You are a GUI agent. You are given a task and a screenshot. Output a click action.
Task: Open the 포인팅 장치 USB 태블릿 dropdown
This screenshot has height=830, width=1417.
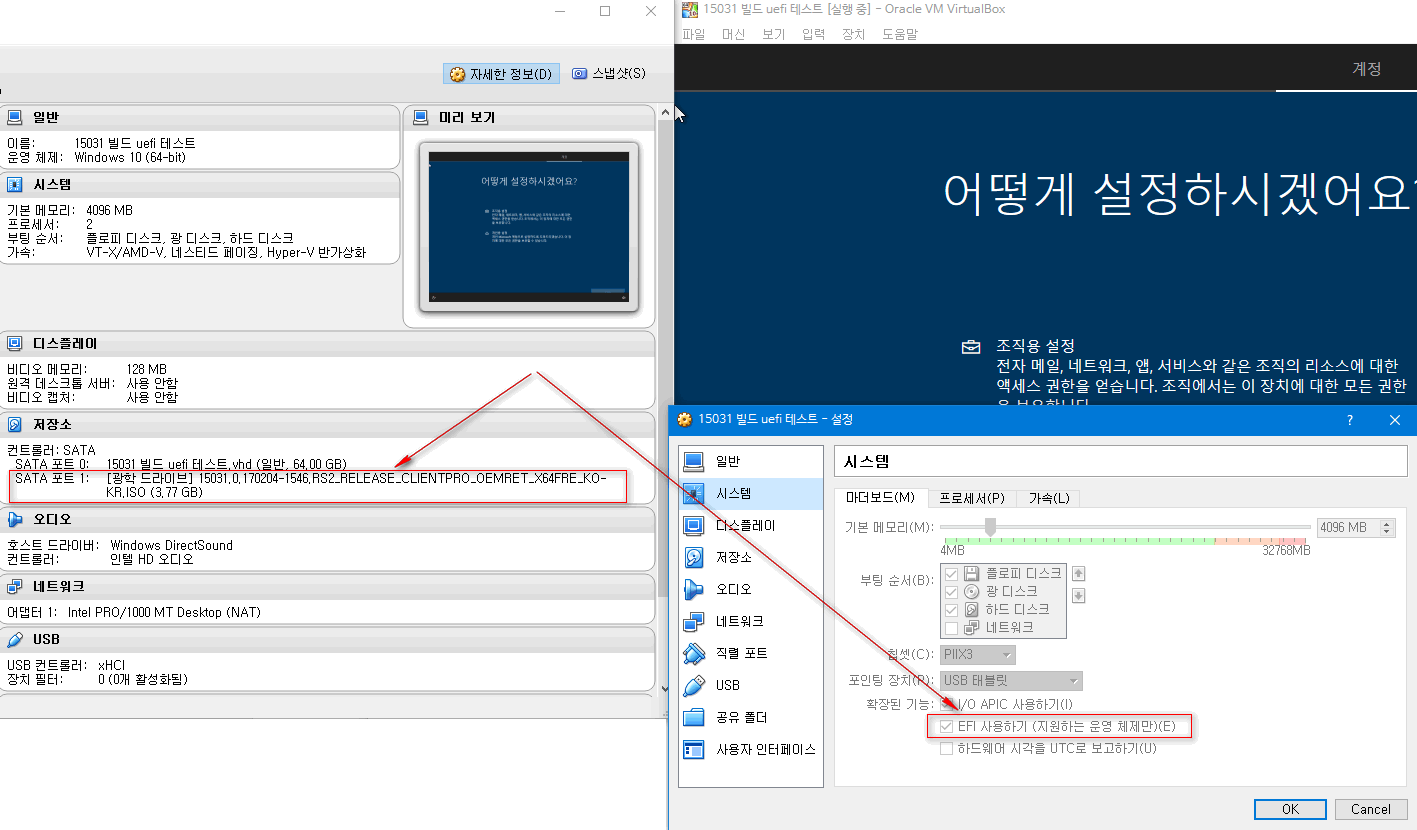point(1010,681)
